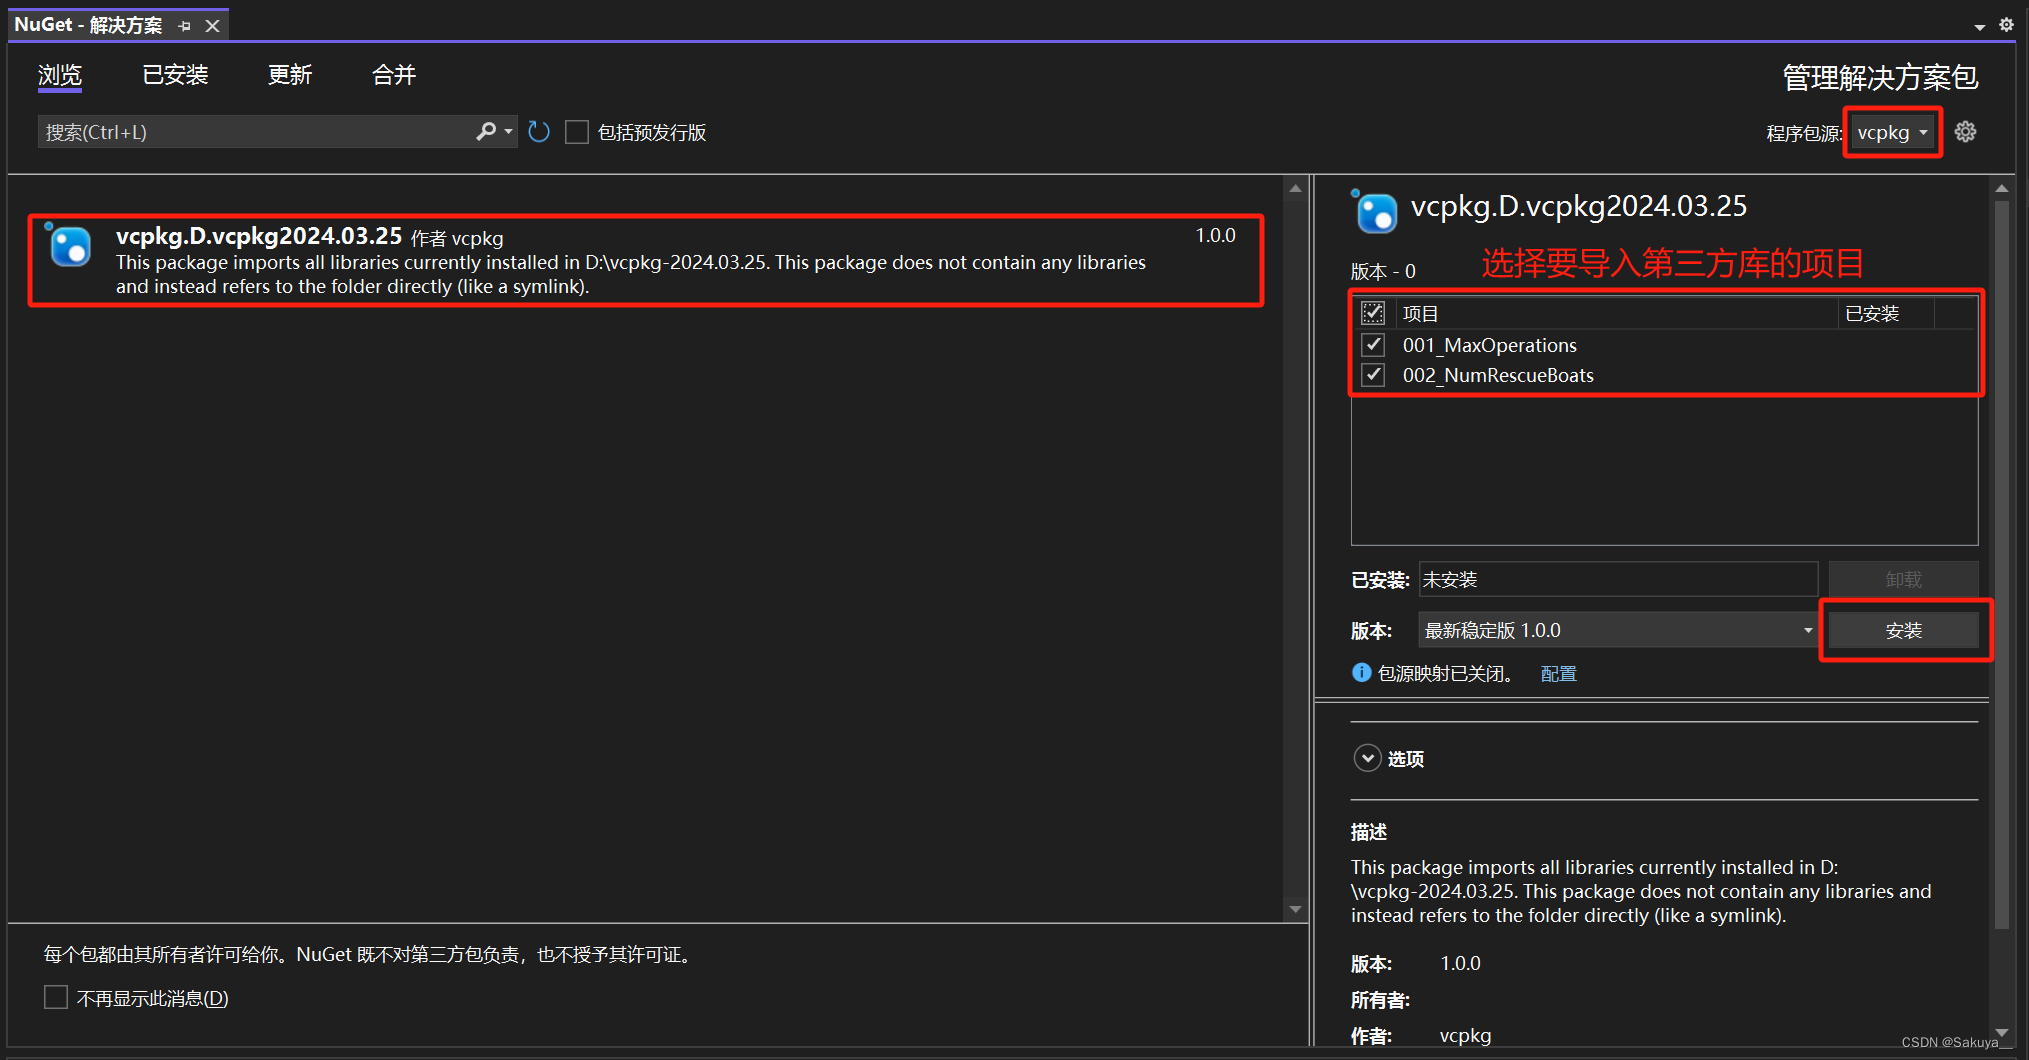Switch to the 合并 consolidate tab
Image resolution: width=2029 pixels, height=1060 pixels.
[394, 75]
